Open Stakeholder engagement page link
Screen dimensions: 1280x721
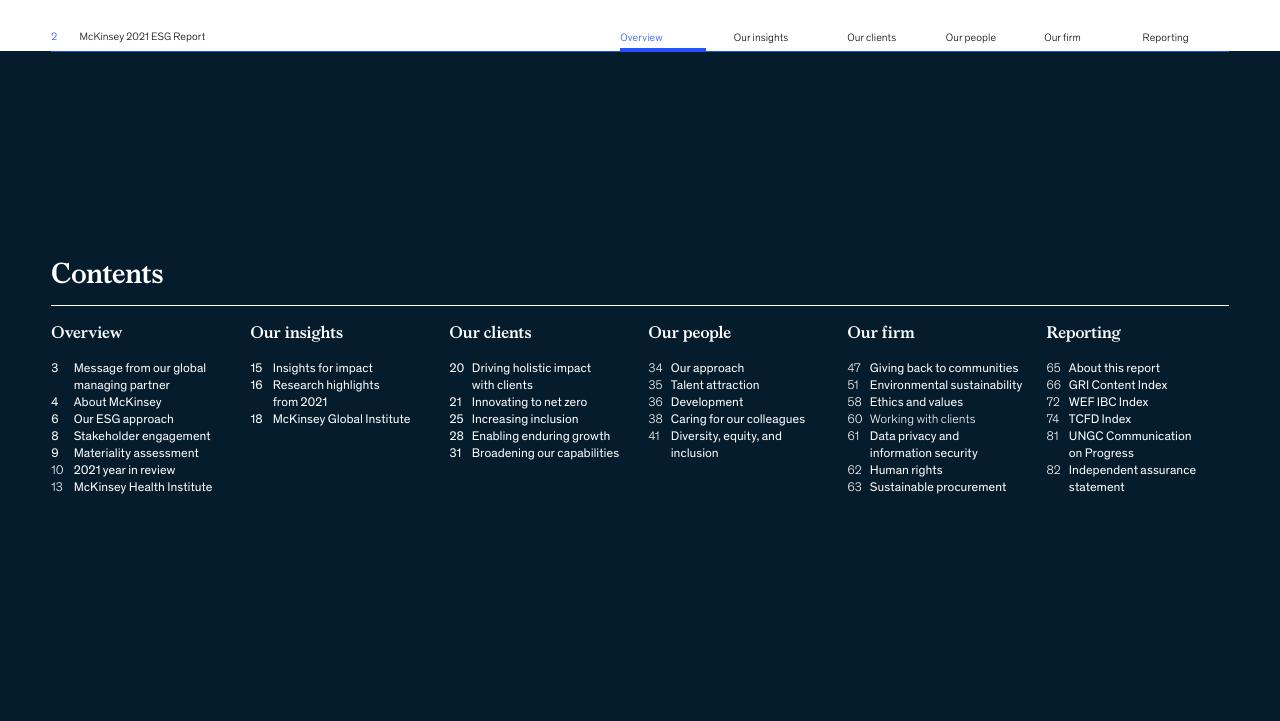141,436
